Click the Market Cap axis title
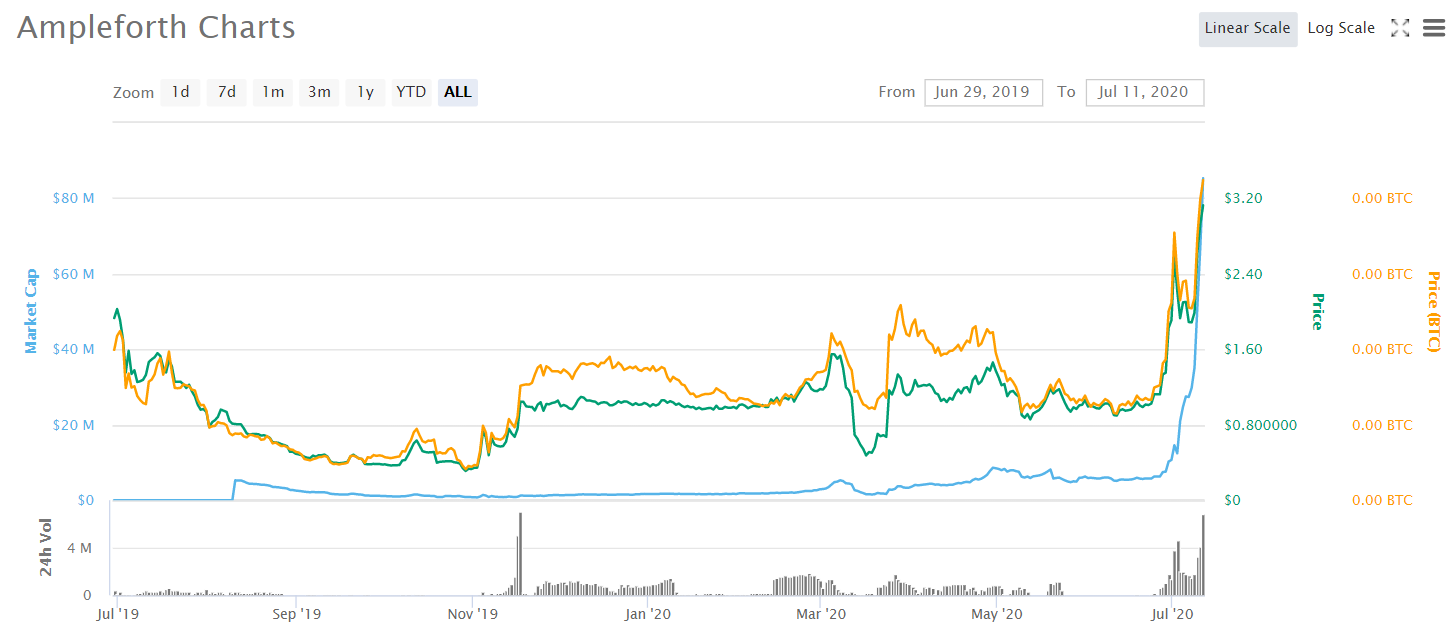The width and height of the screenshot is (1452, 627). tap(31, 311)
